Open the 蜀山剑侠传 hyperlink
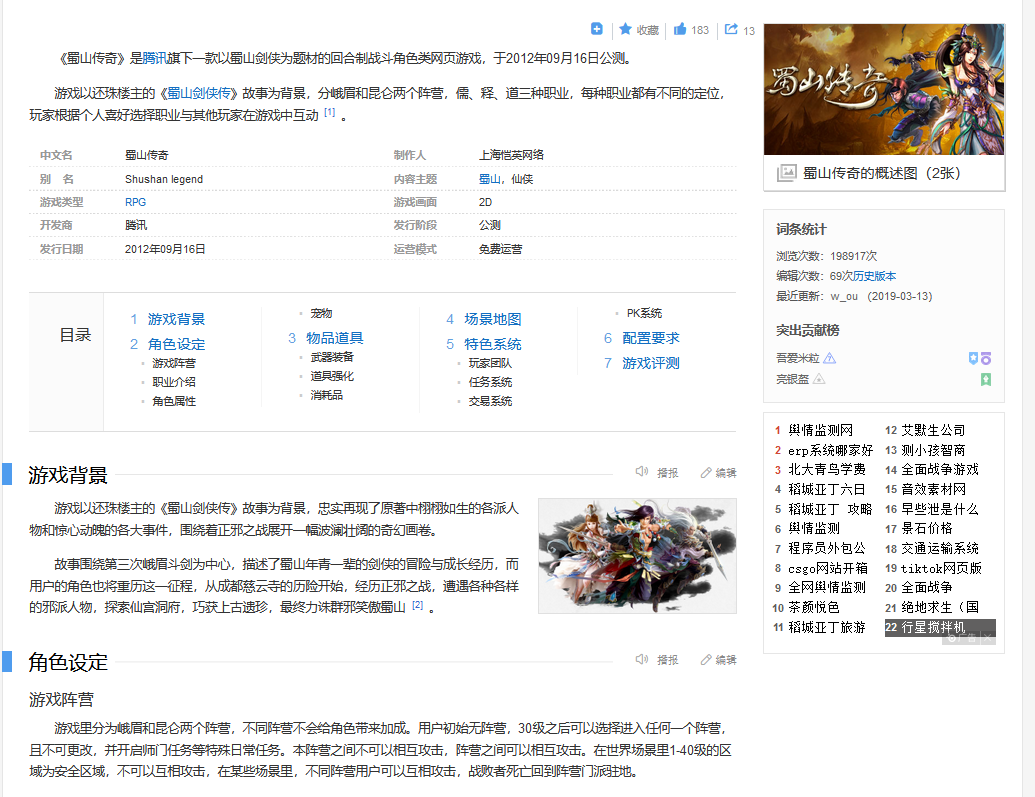 (x=199, y=93)
